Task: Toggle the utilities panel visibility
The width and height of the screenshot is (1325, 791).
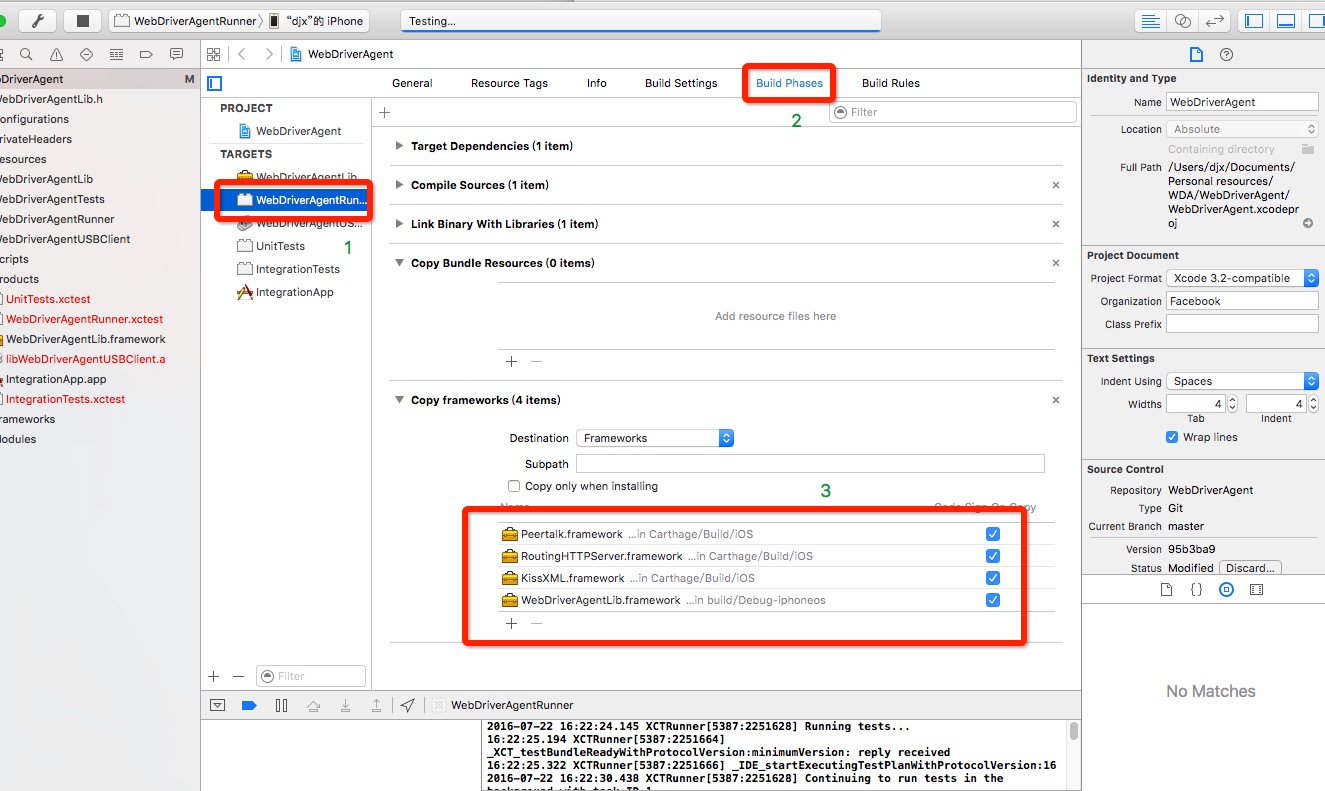Action: [x=1316, y=21]
